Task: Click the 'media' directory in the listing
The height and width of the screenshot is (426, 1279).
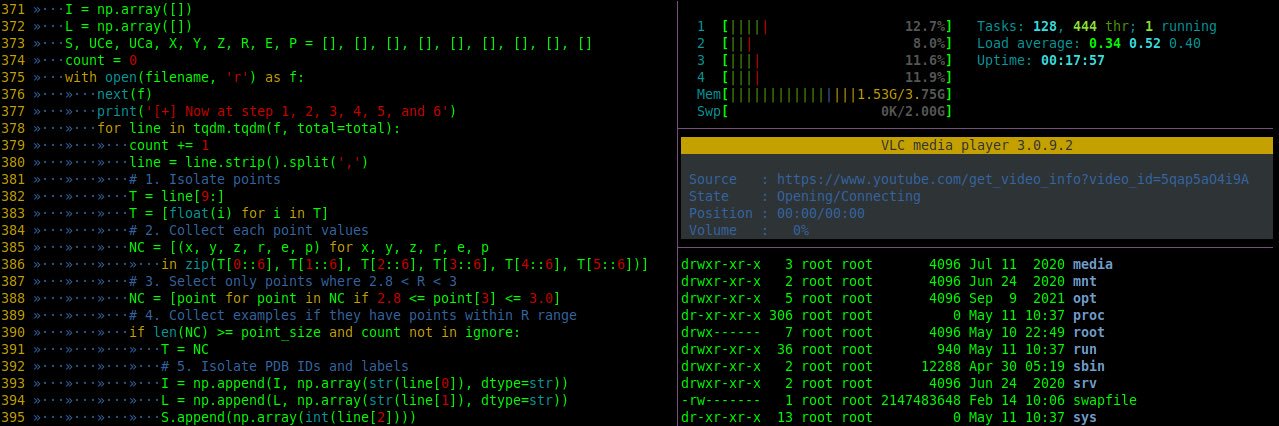Action: coord(1092,264)
